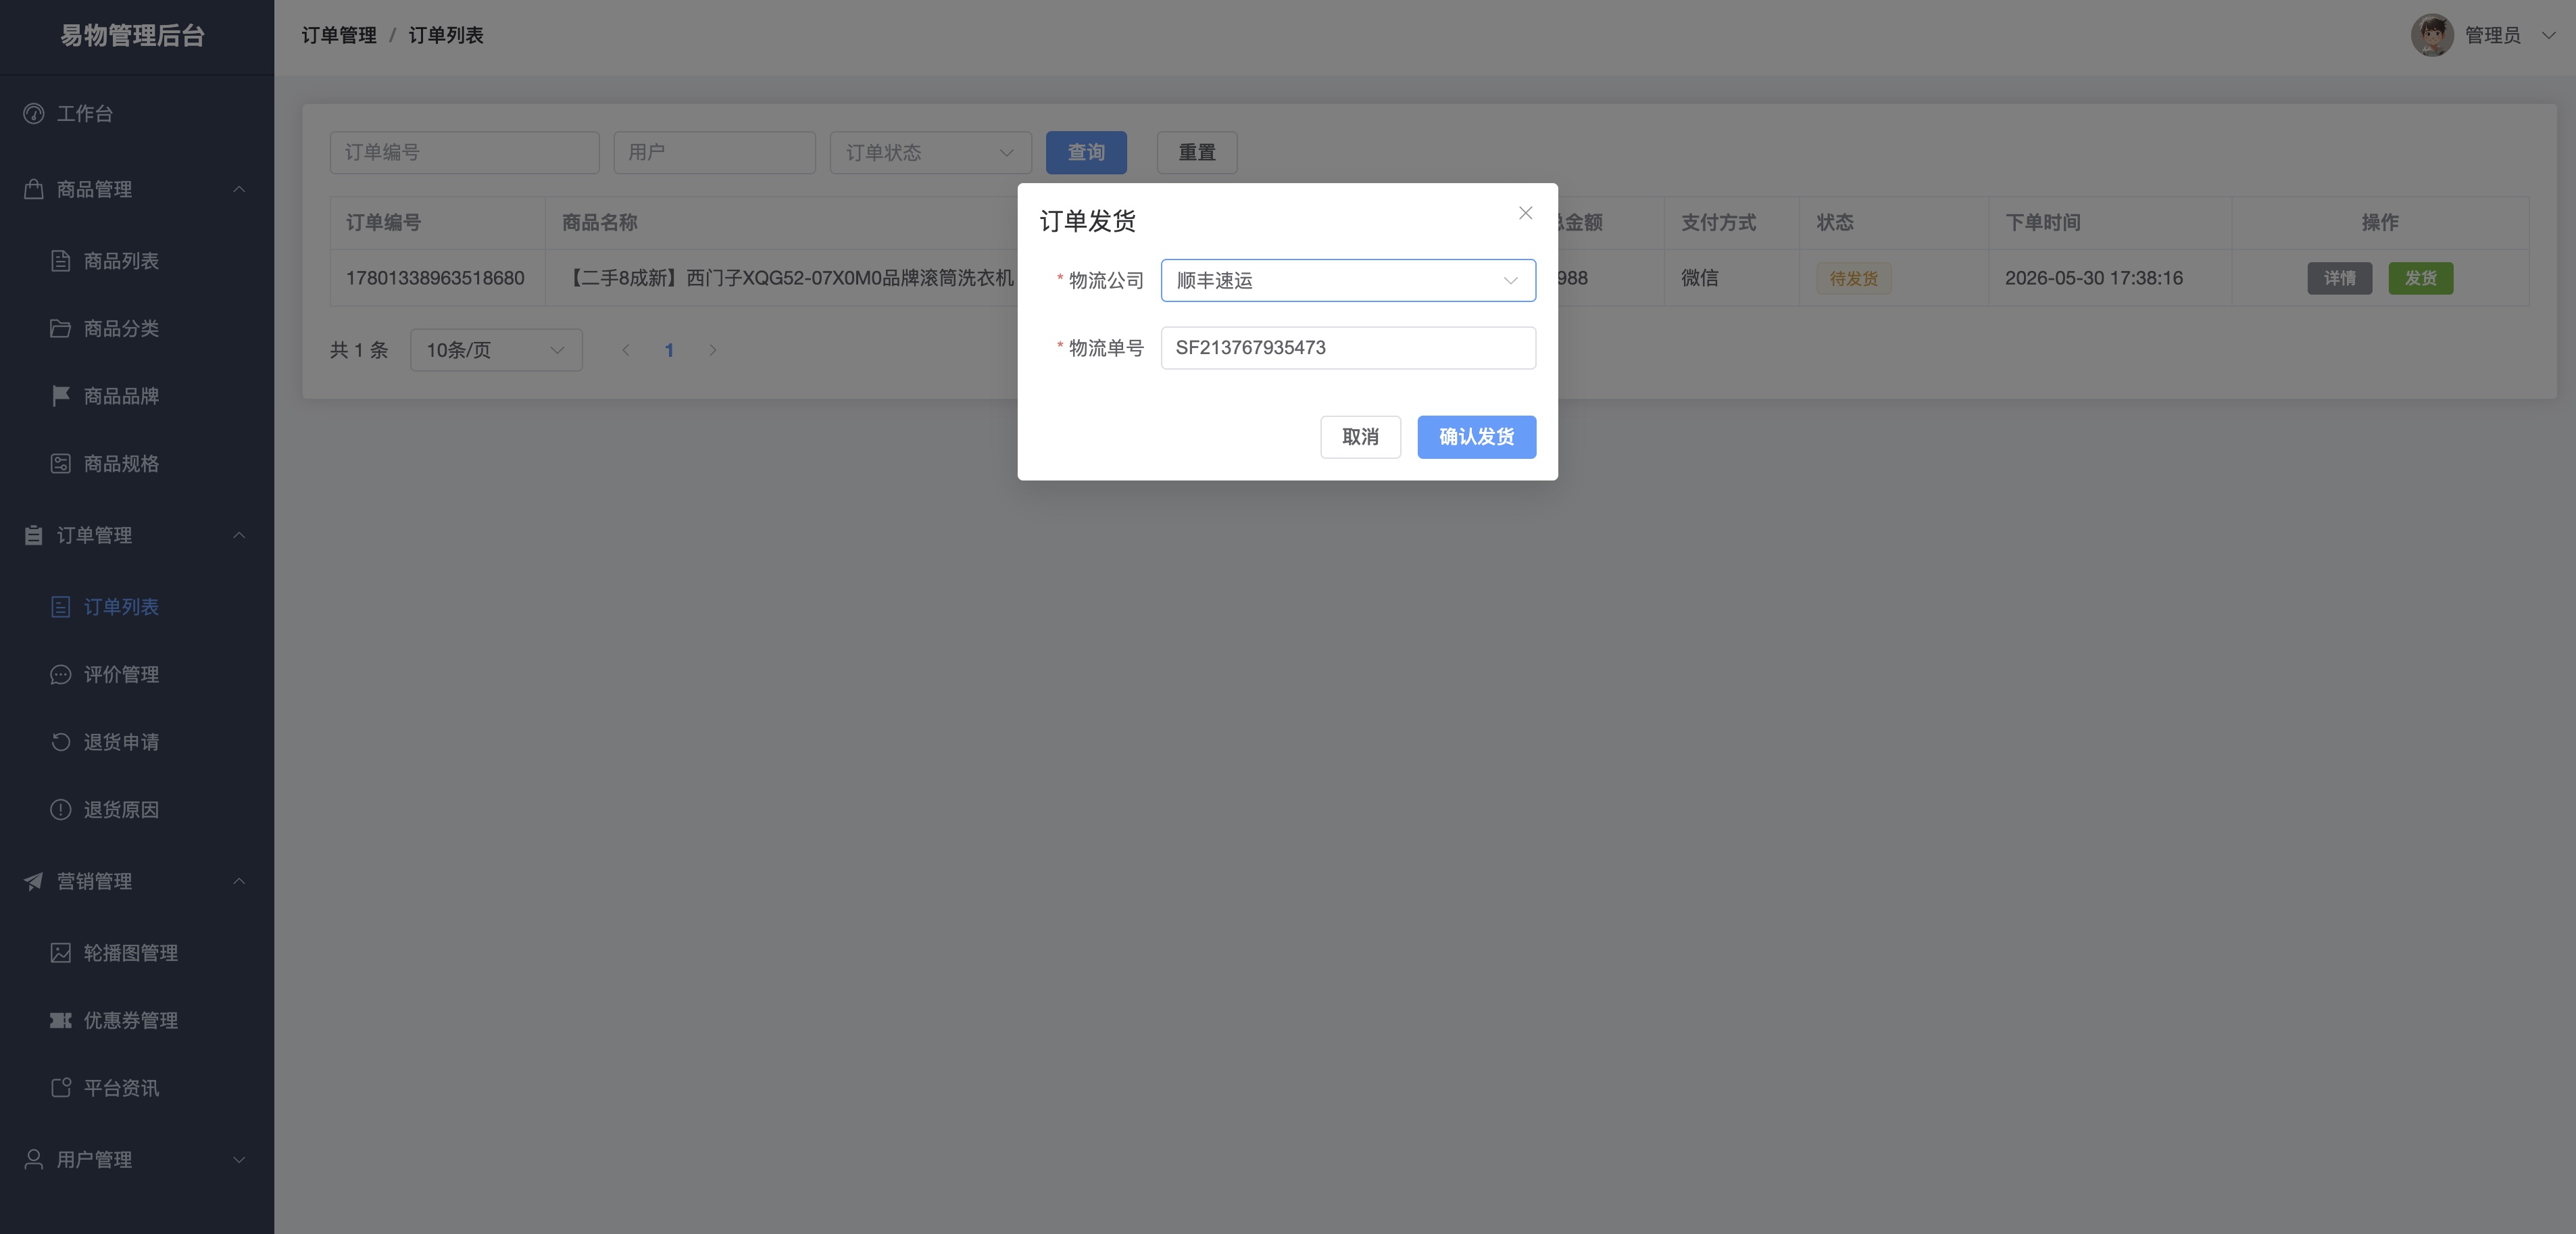Click the 管理员 avatar image
2576x1234 pixels.
pyautogui.click(x=2432, y=35)
